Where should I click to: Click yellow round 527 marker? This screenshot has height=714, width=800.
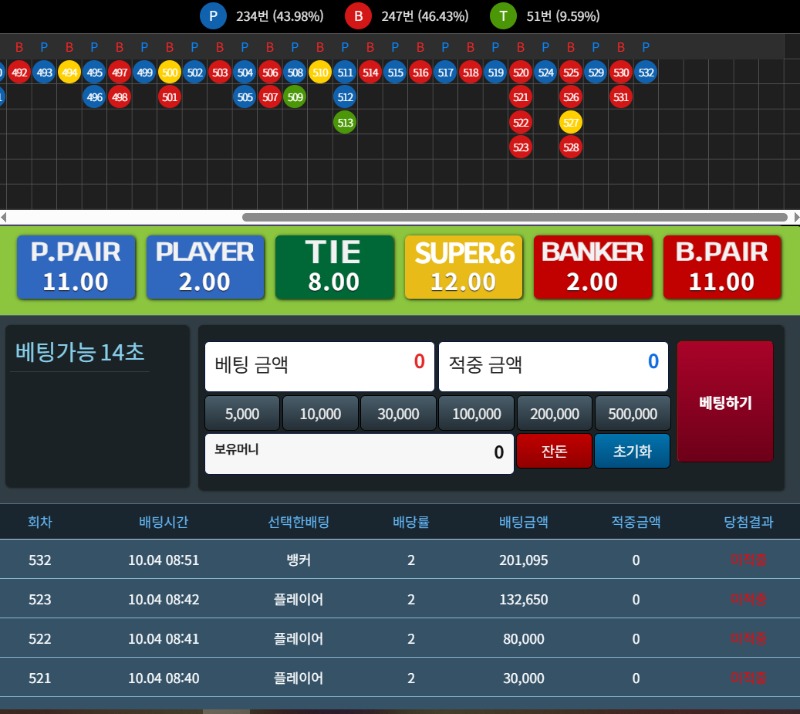click(571, 122)
